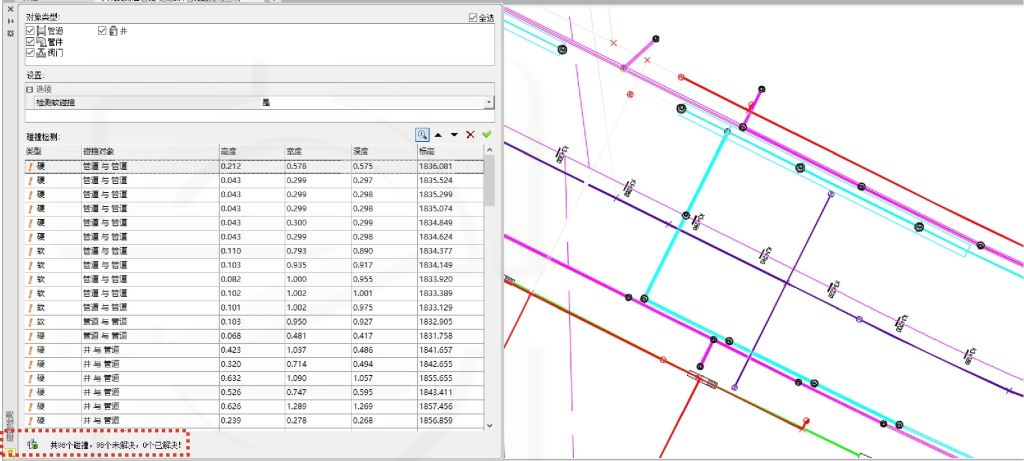Sort by the 深度 column header
The image size is (1024, 461).
point(384,151)
